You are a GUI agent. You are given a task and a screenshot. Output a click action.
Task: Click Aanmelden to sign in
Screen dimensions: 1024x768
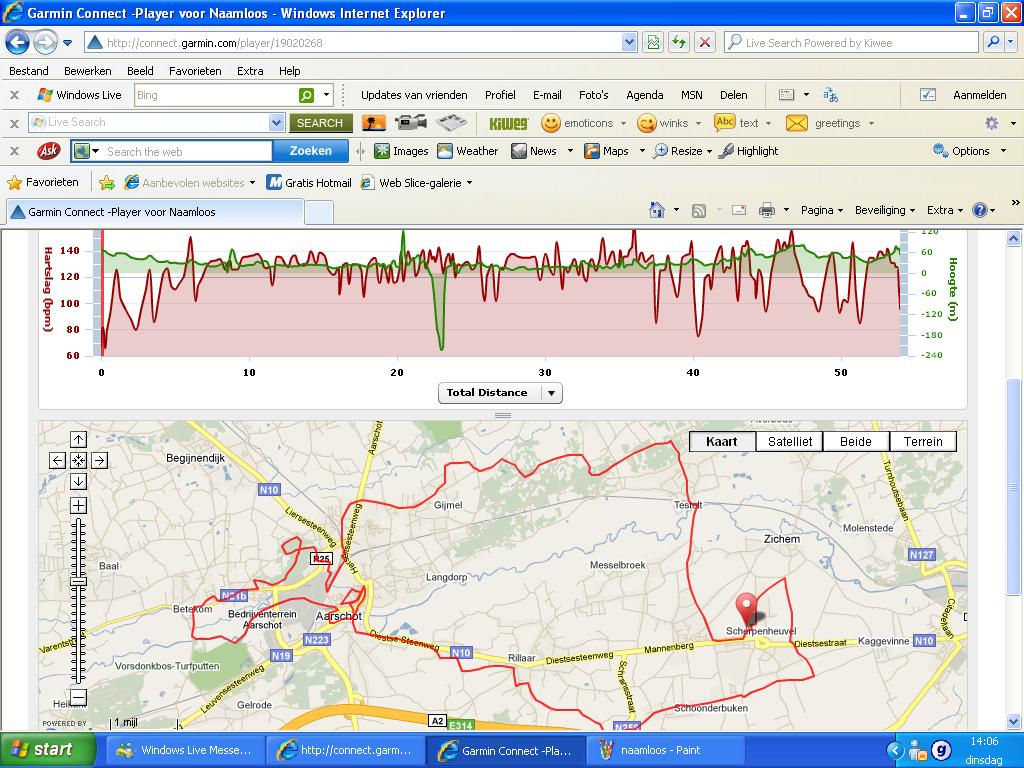[x=980, y=95]
